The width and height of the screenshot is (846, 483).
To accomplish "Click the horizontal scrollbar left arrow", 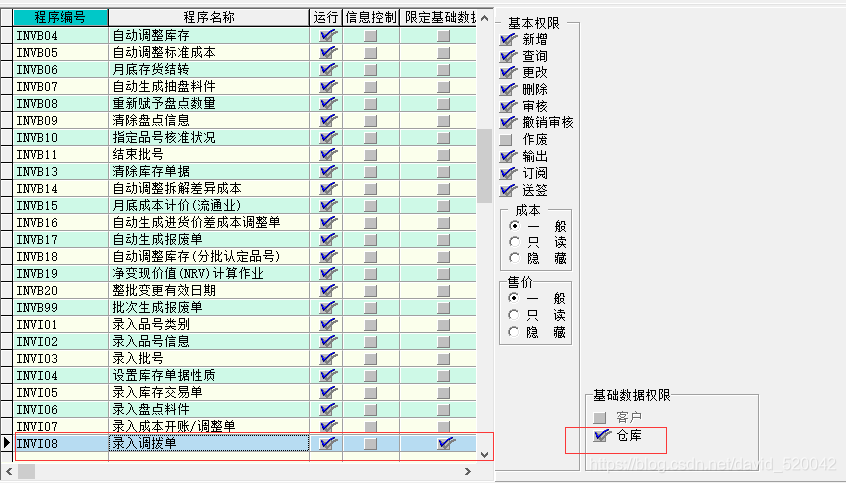I will point(9,472).
